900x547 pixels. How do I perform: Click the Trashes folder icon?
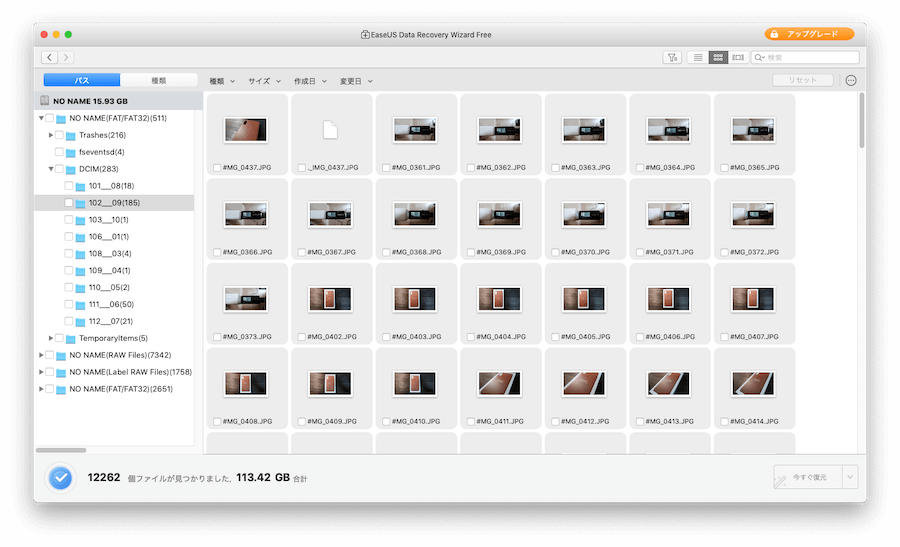point(71,135)
